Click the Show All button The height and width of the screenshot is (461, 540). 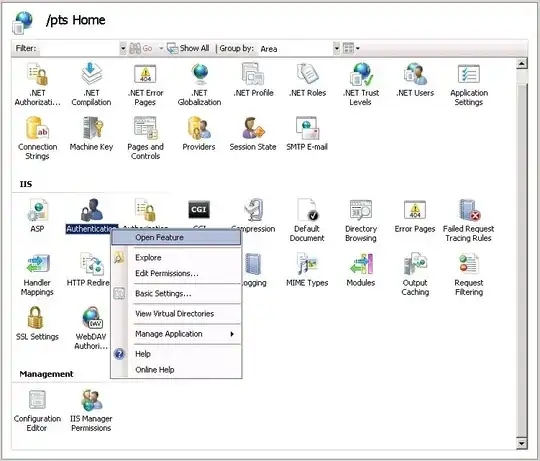coord(188,48)
